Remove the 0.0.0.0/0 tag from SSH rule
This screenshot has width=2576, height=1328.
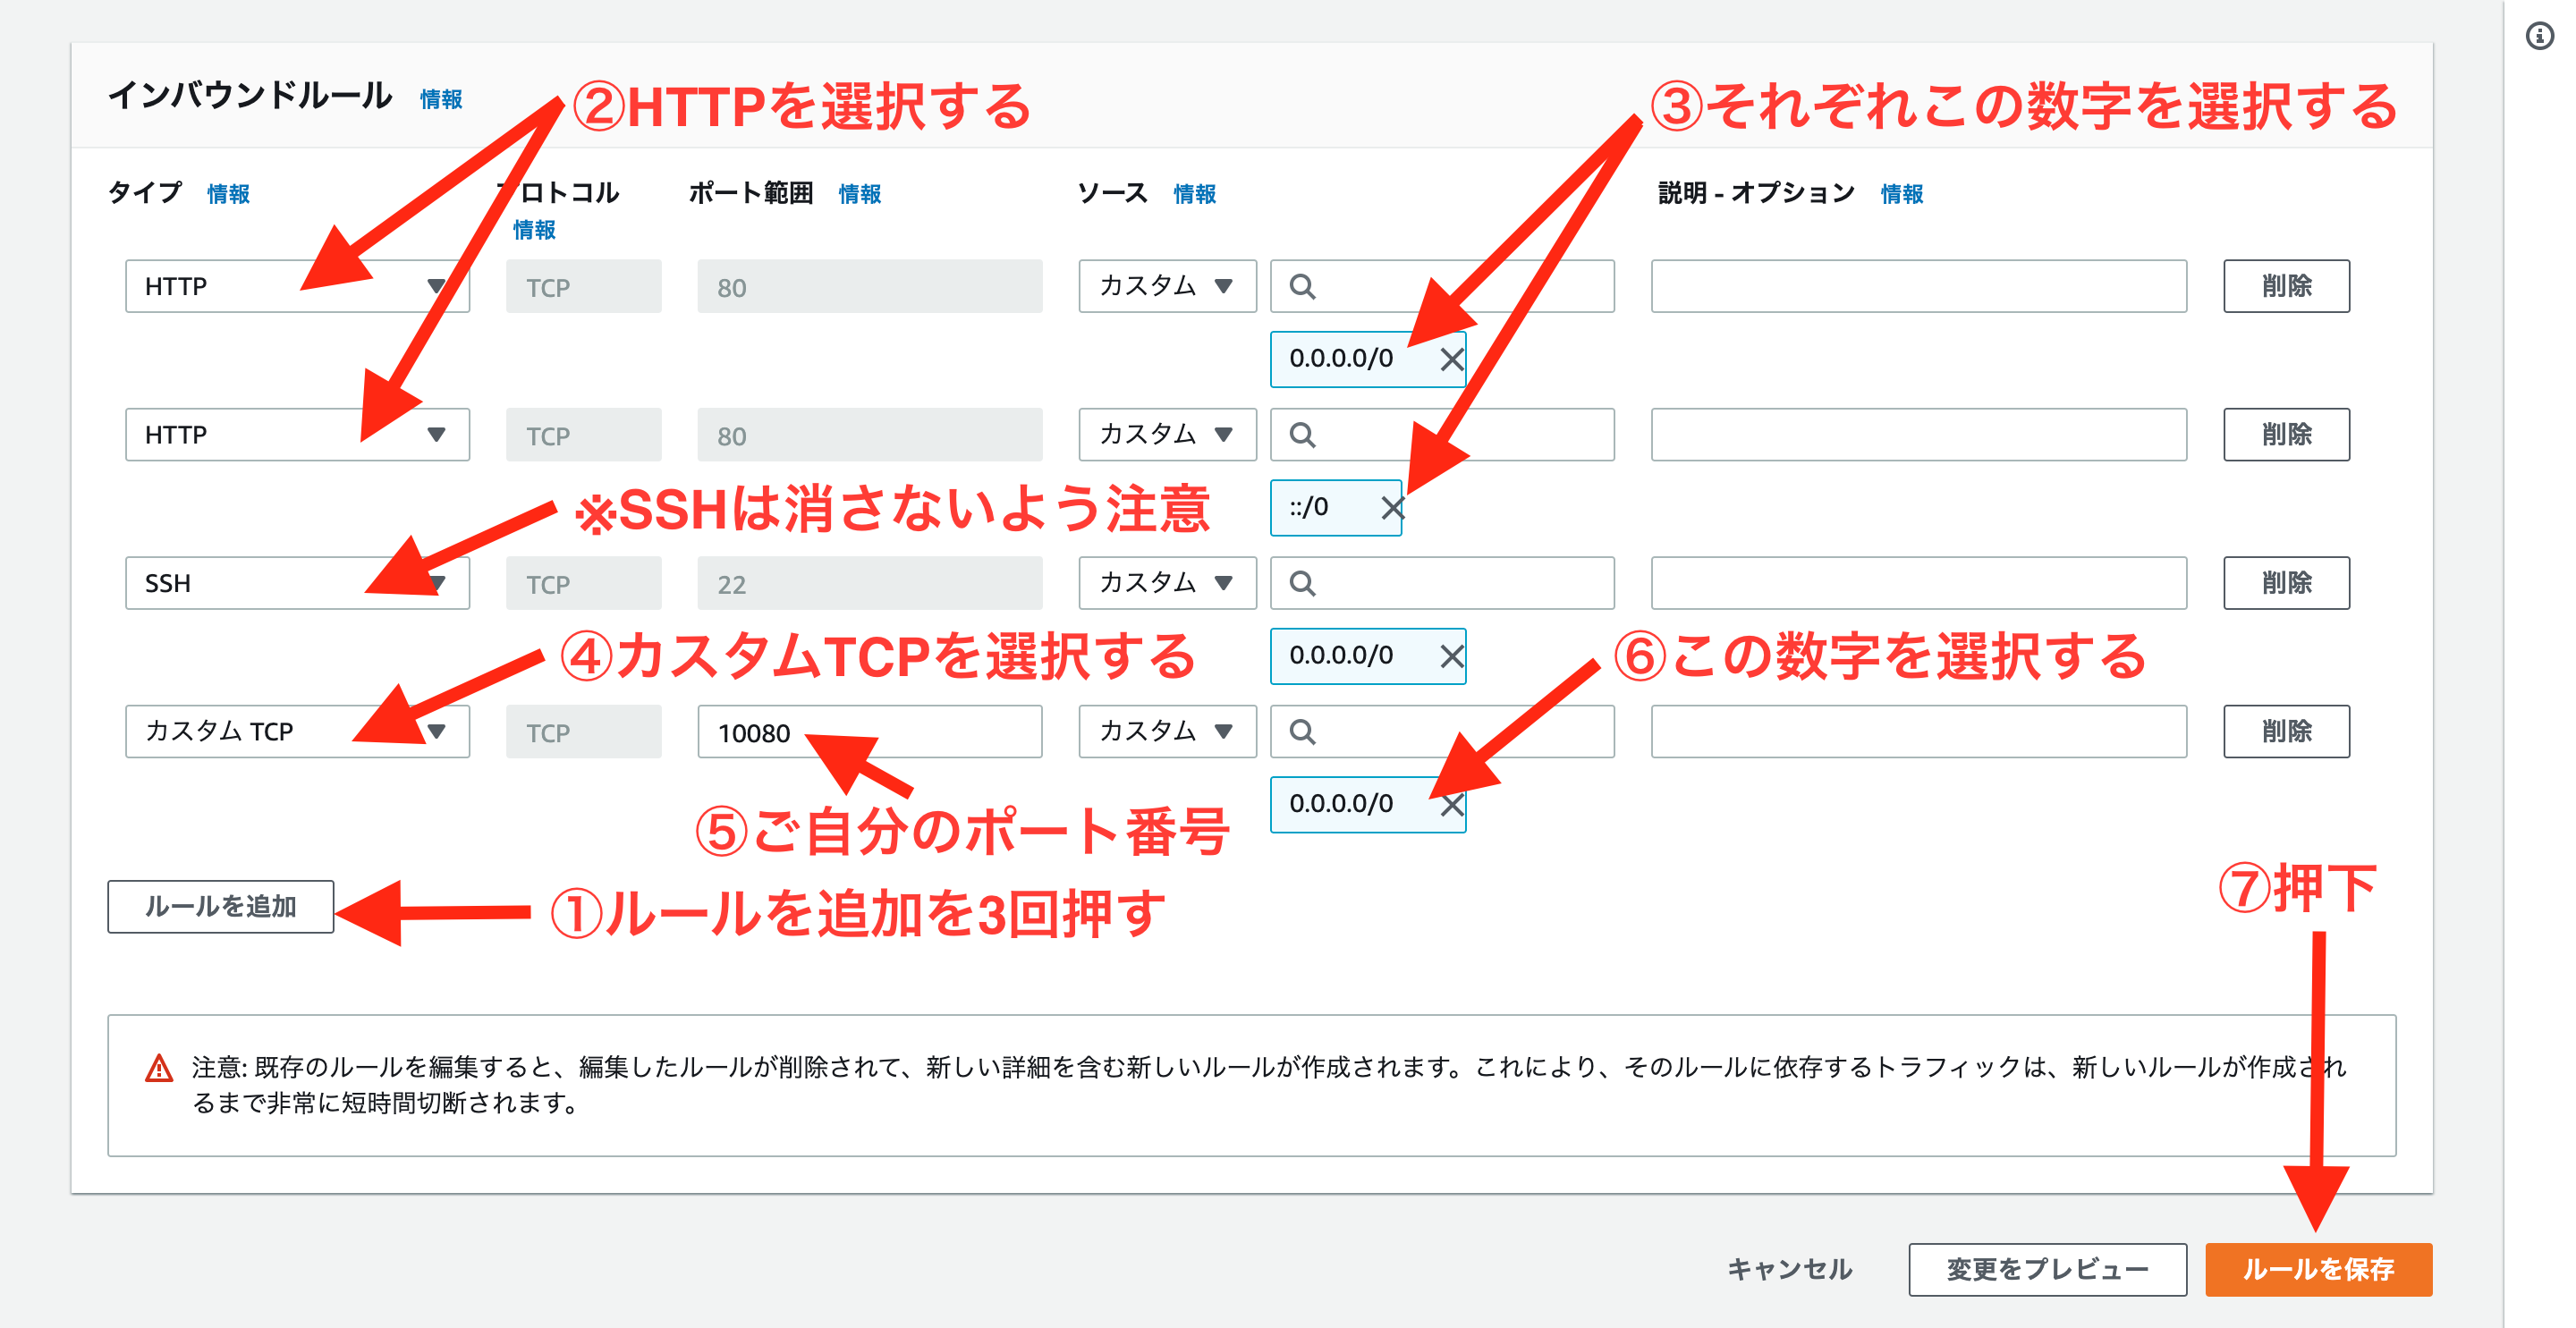(1451, 656)
